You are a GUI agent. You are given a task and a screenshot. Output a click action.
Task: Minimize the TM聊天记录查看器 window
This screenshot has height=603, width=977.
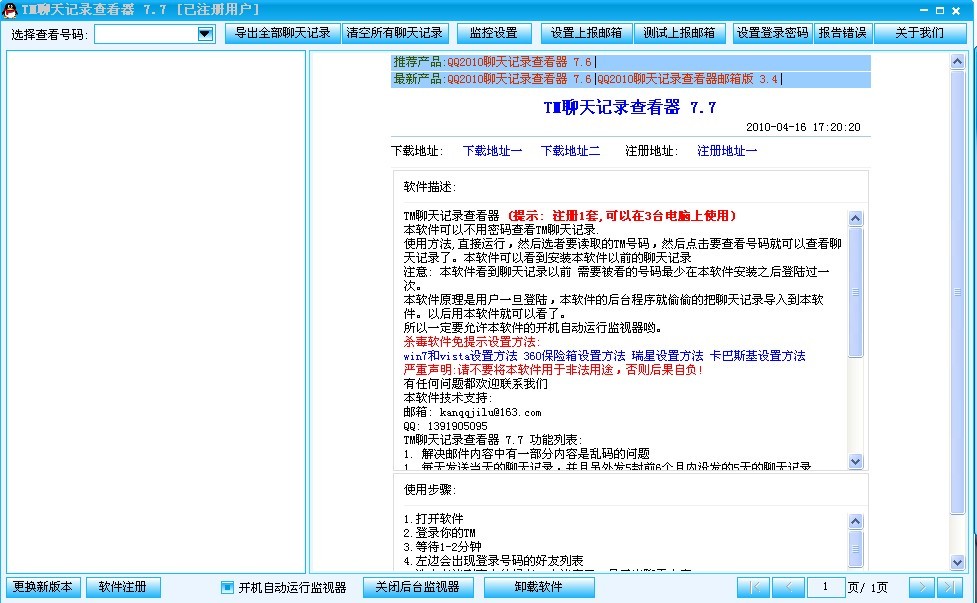point(924,10)
